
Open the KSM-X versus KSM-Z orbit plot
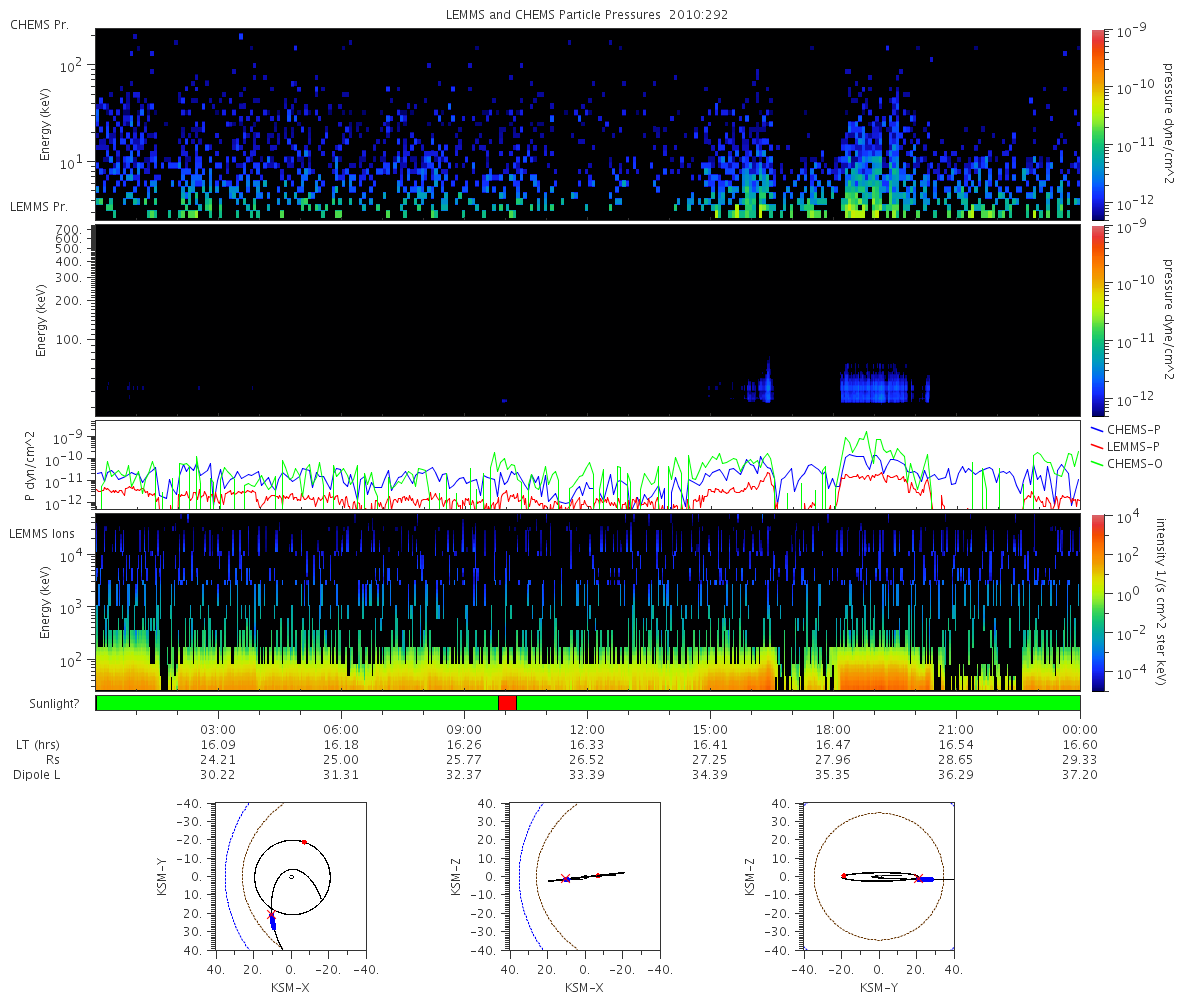[585, 876]
